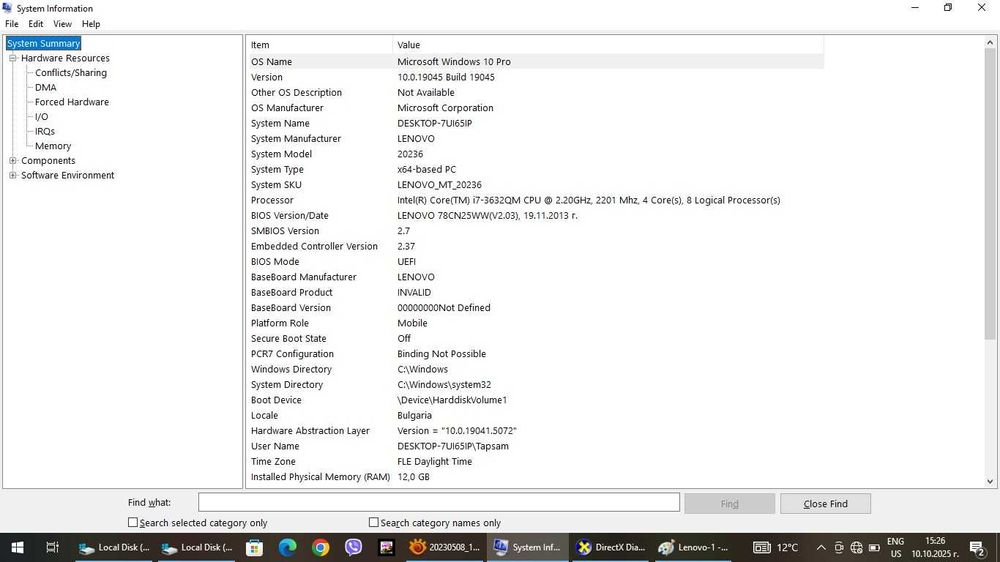1000x562 pixels.
Task: Select the Locale row
Action: pyautogui.click(x=535, y=415)
